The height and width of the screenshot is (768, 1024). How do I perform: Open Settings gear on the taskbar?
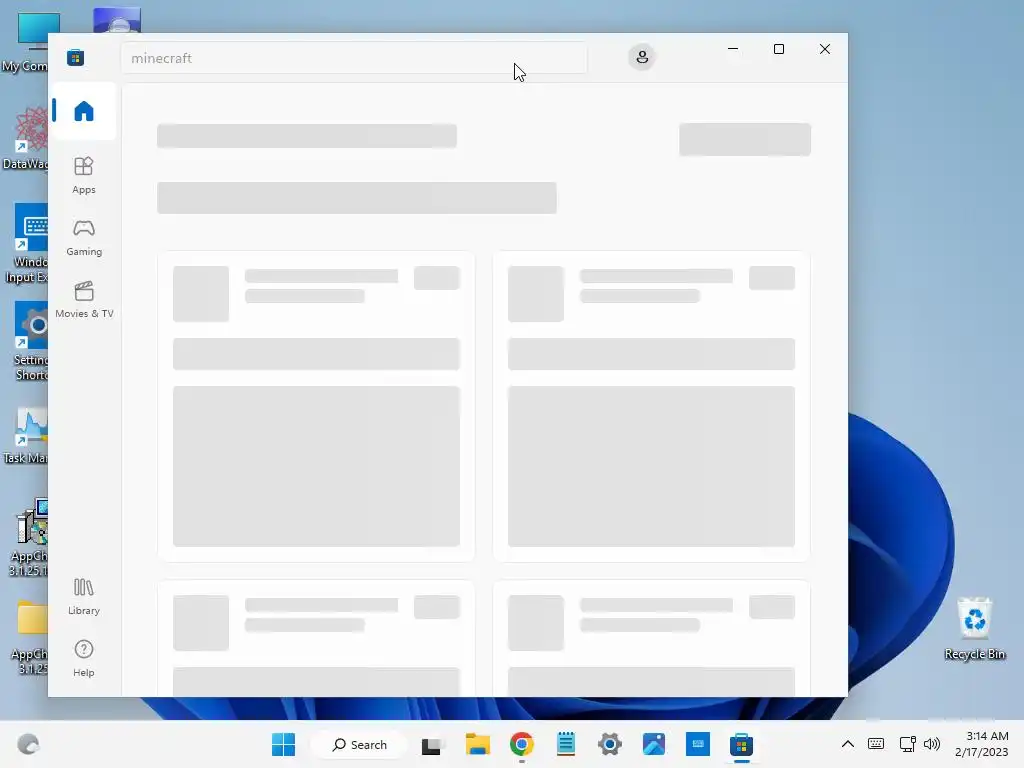[x=609, y=744]
